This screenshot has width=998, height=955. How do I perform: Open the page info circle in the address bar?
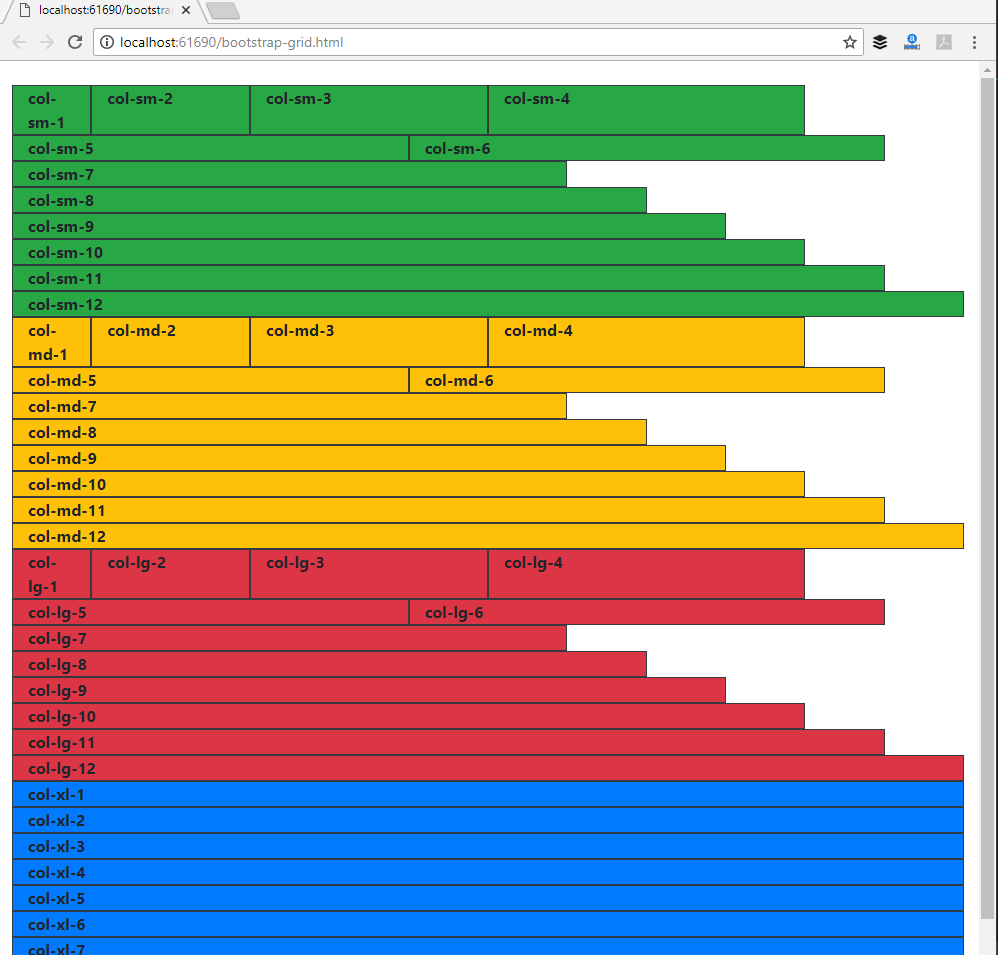106,43
